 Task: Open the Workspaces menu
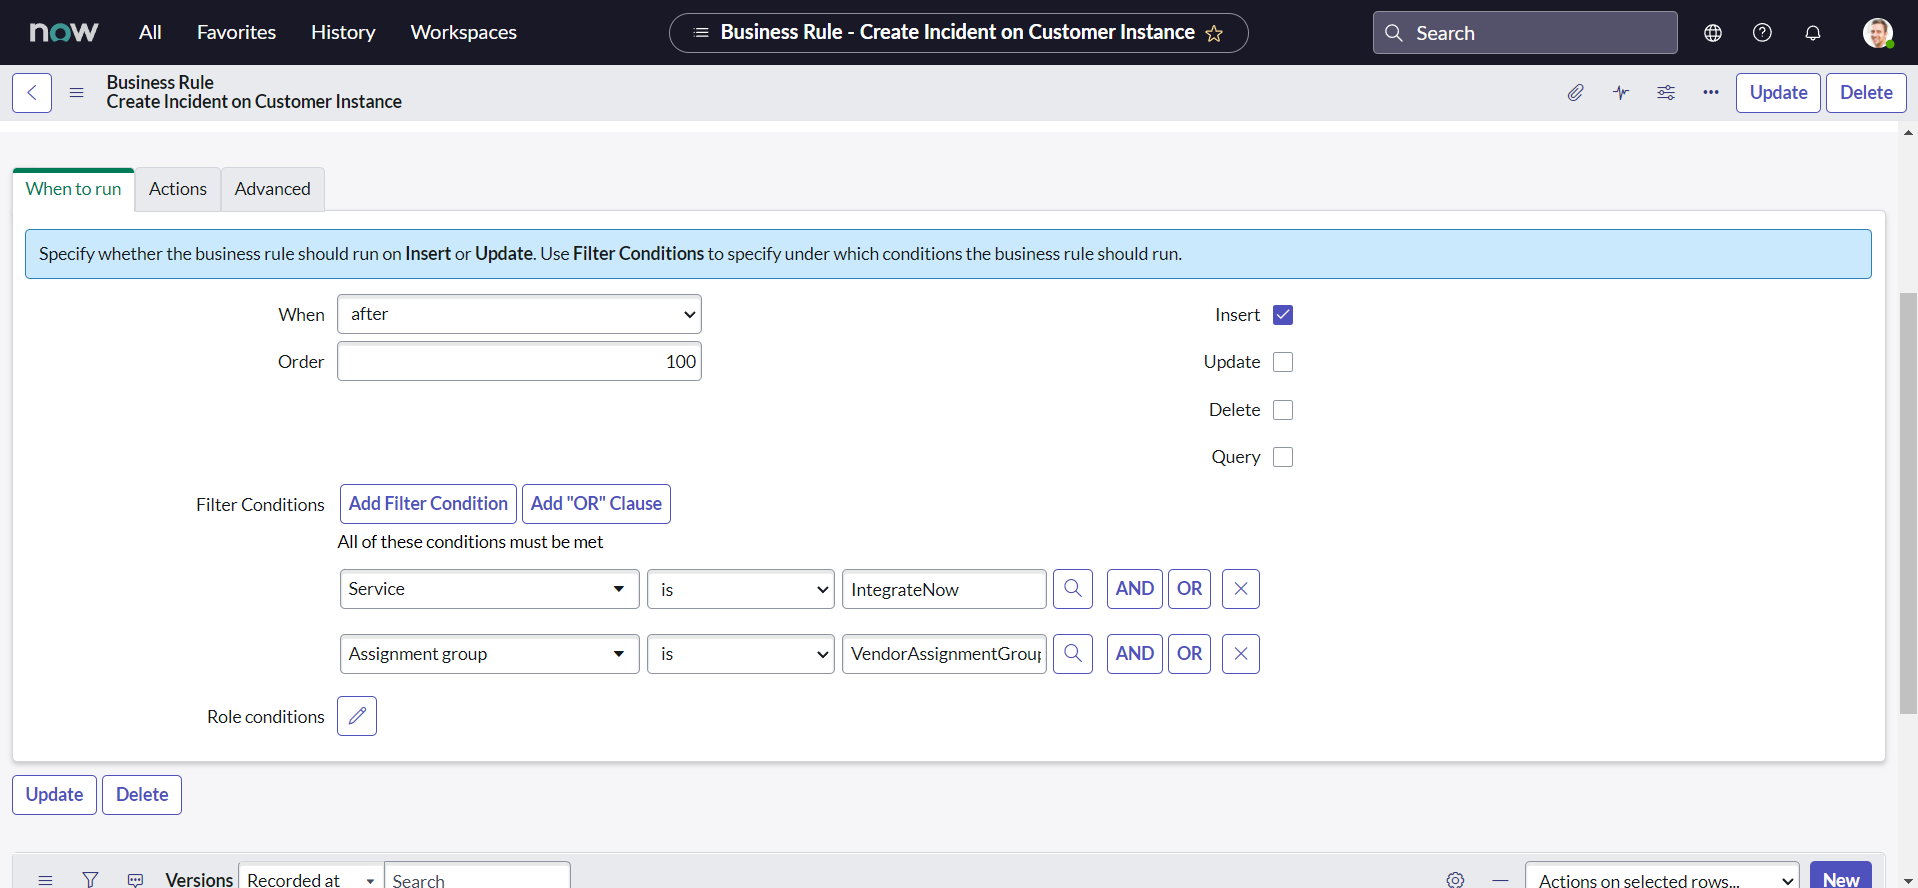tap(463, 32)
